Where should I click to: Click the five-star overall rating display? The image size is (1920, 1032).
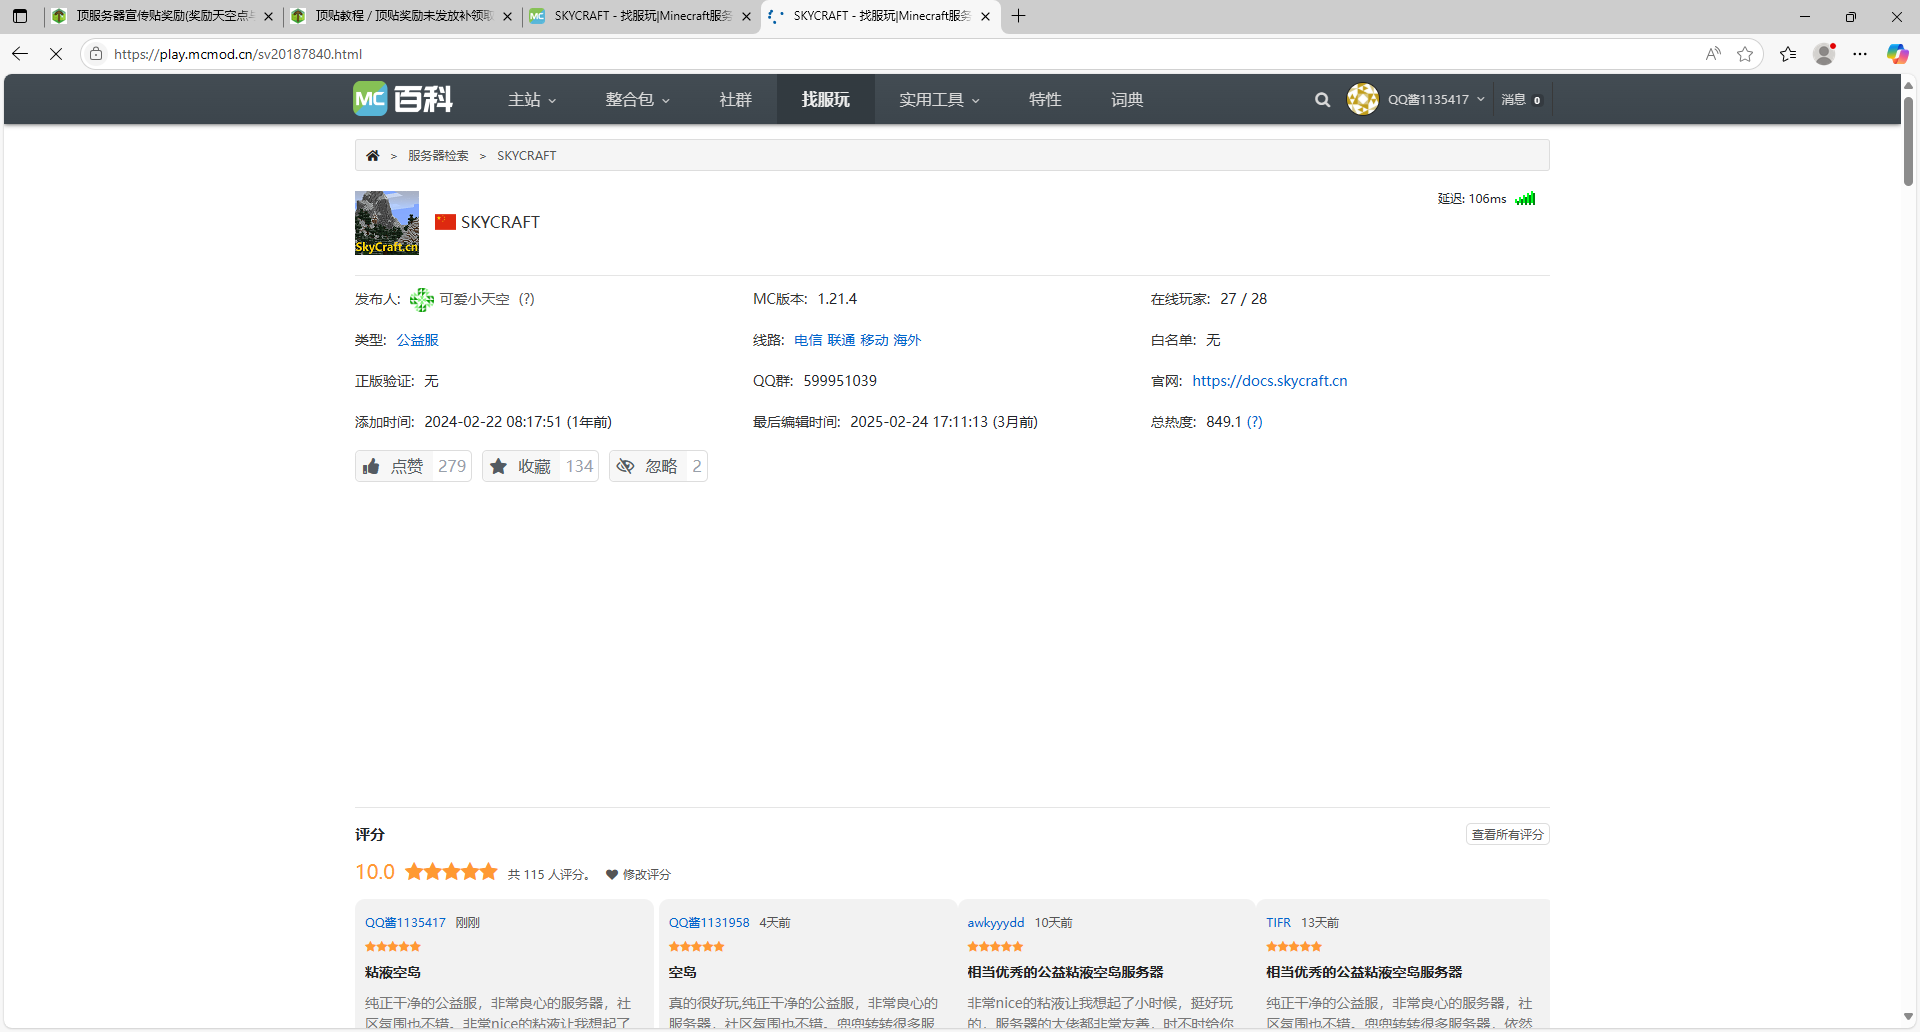click(451, 872)
